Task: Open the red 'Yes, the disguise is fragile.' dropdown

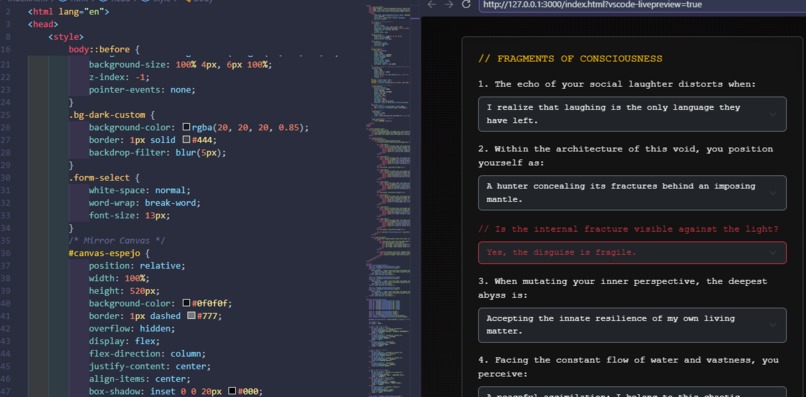Action: (x=632, y=252)
